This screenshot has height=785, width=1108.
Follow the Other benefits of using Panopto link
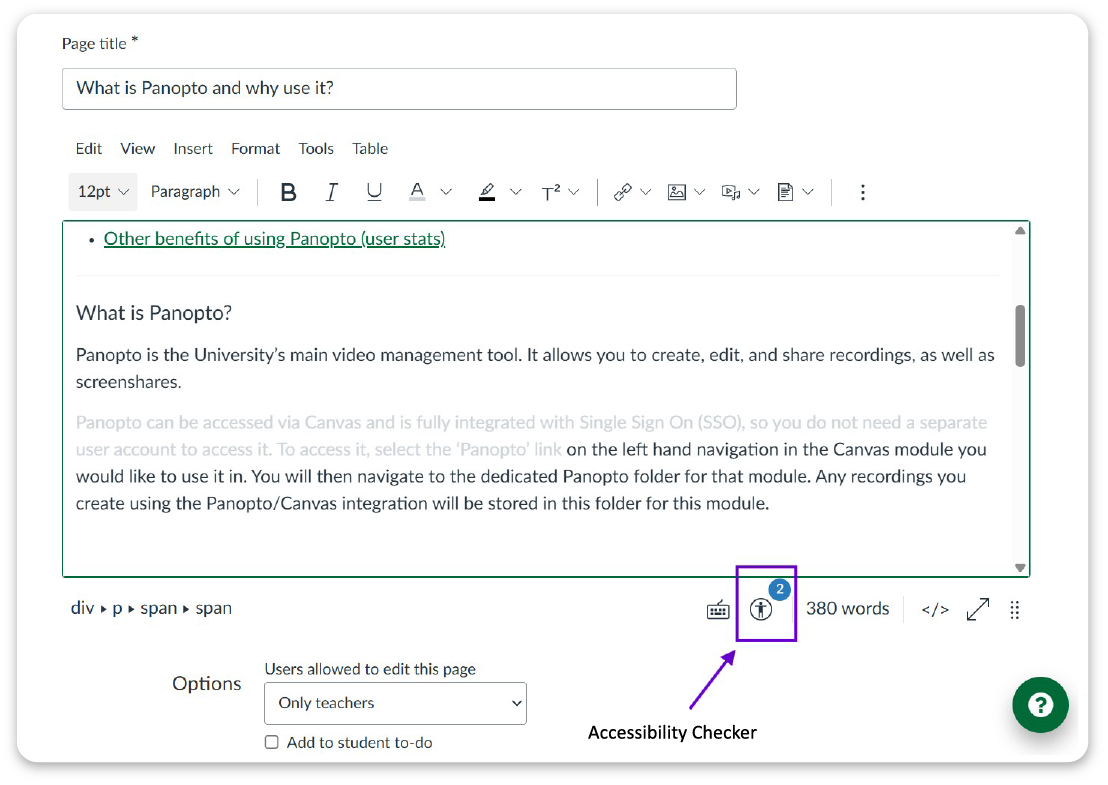coord(274,239)
